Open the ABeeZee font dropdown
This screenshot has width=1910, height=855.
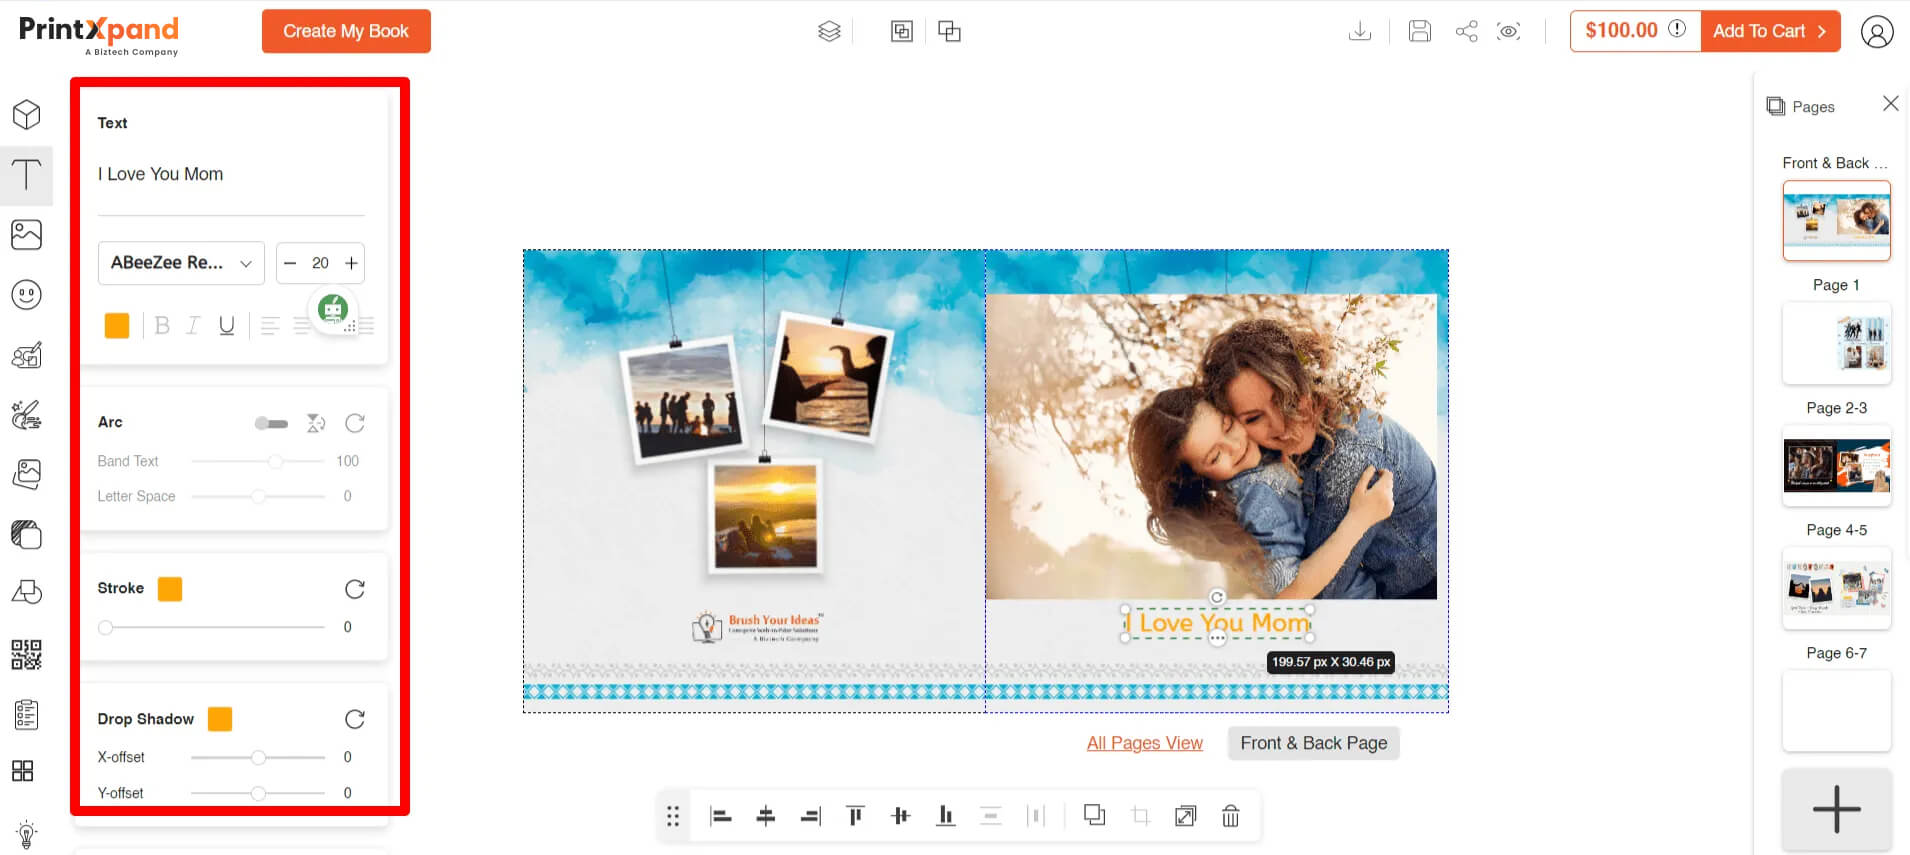181,263
